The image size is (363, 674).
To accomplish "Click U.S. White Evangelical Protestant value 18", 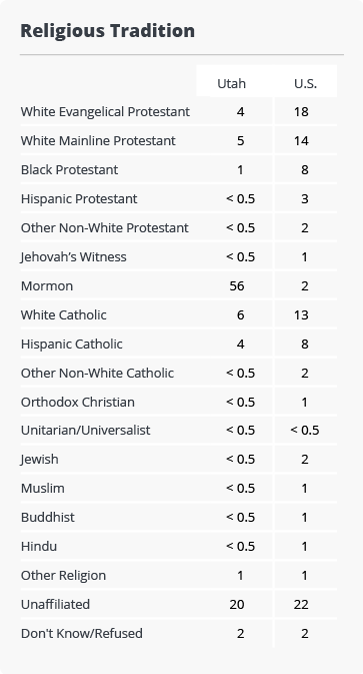I will tap(301, 112).
